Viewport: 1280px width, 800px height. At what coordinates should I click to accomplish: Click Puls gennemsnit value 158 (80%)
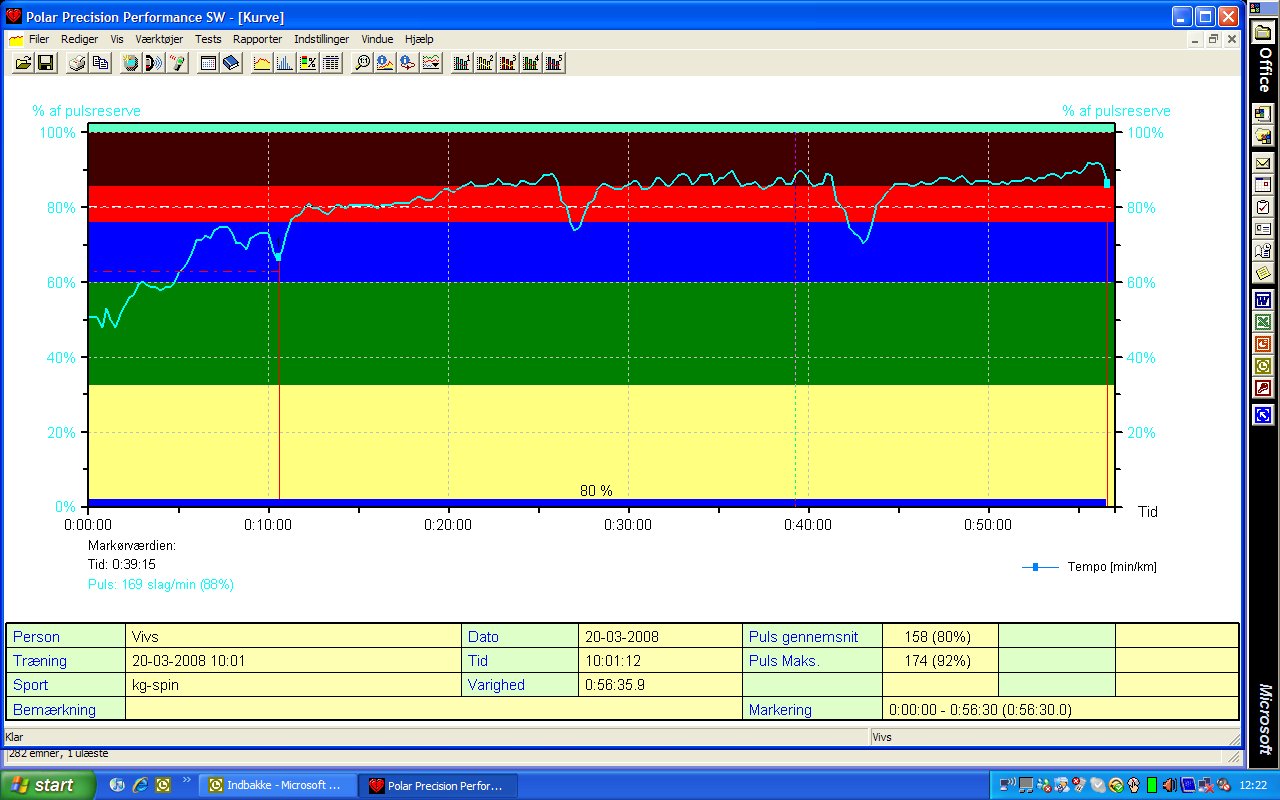click(x=941, y=637)
